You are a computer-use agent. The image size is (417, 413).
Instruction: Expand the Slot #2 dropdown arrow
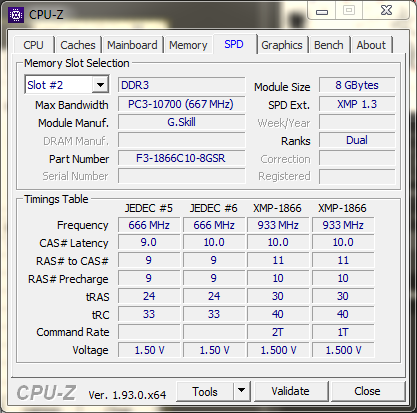[100, 85]
